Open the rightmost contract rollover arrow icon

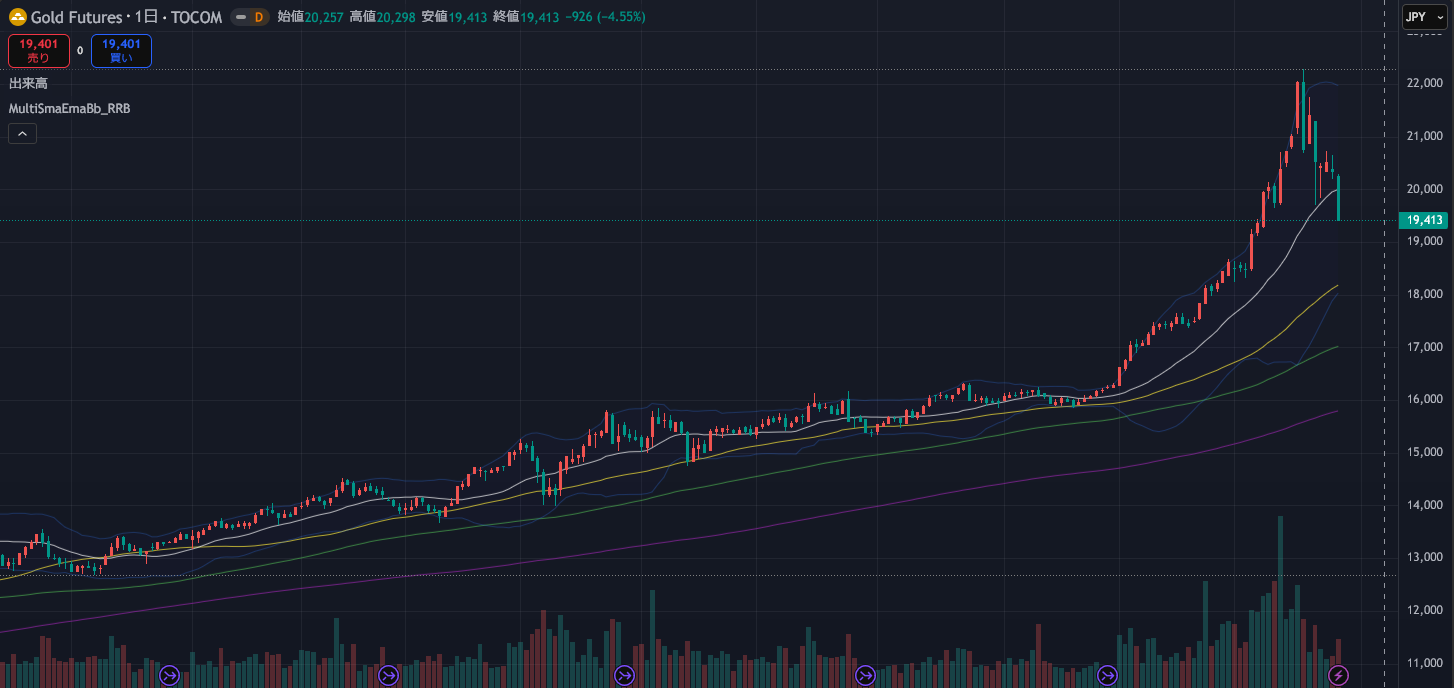click(x=1108, y=676)
